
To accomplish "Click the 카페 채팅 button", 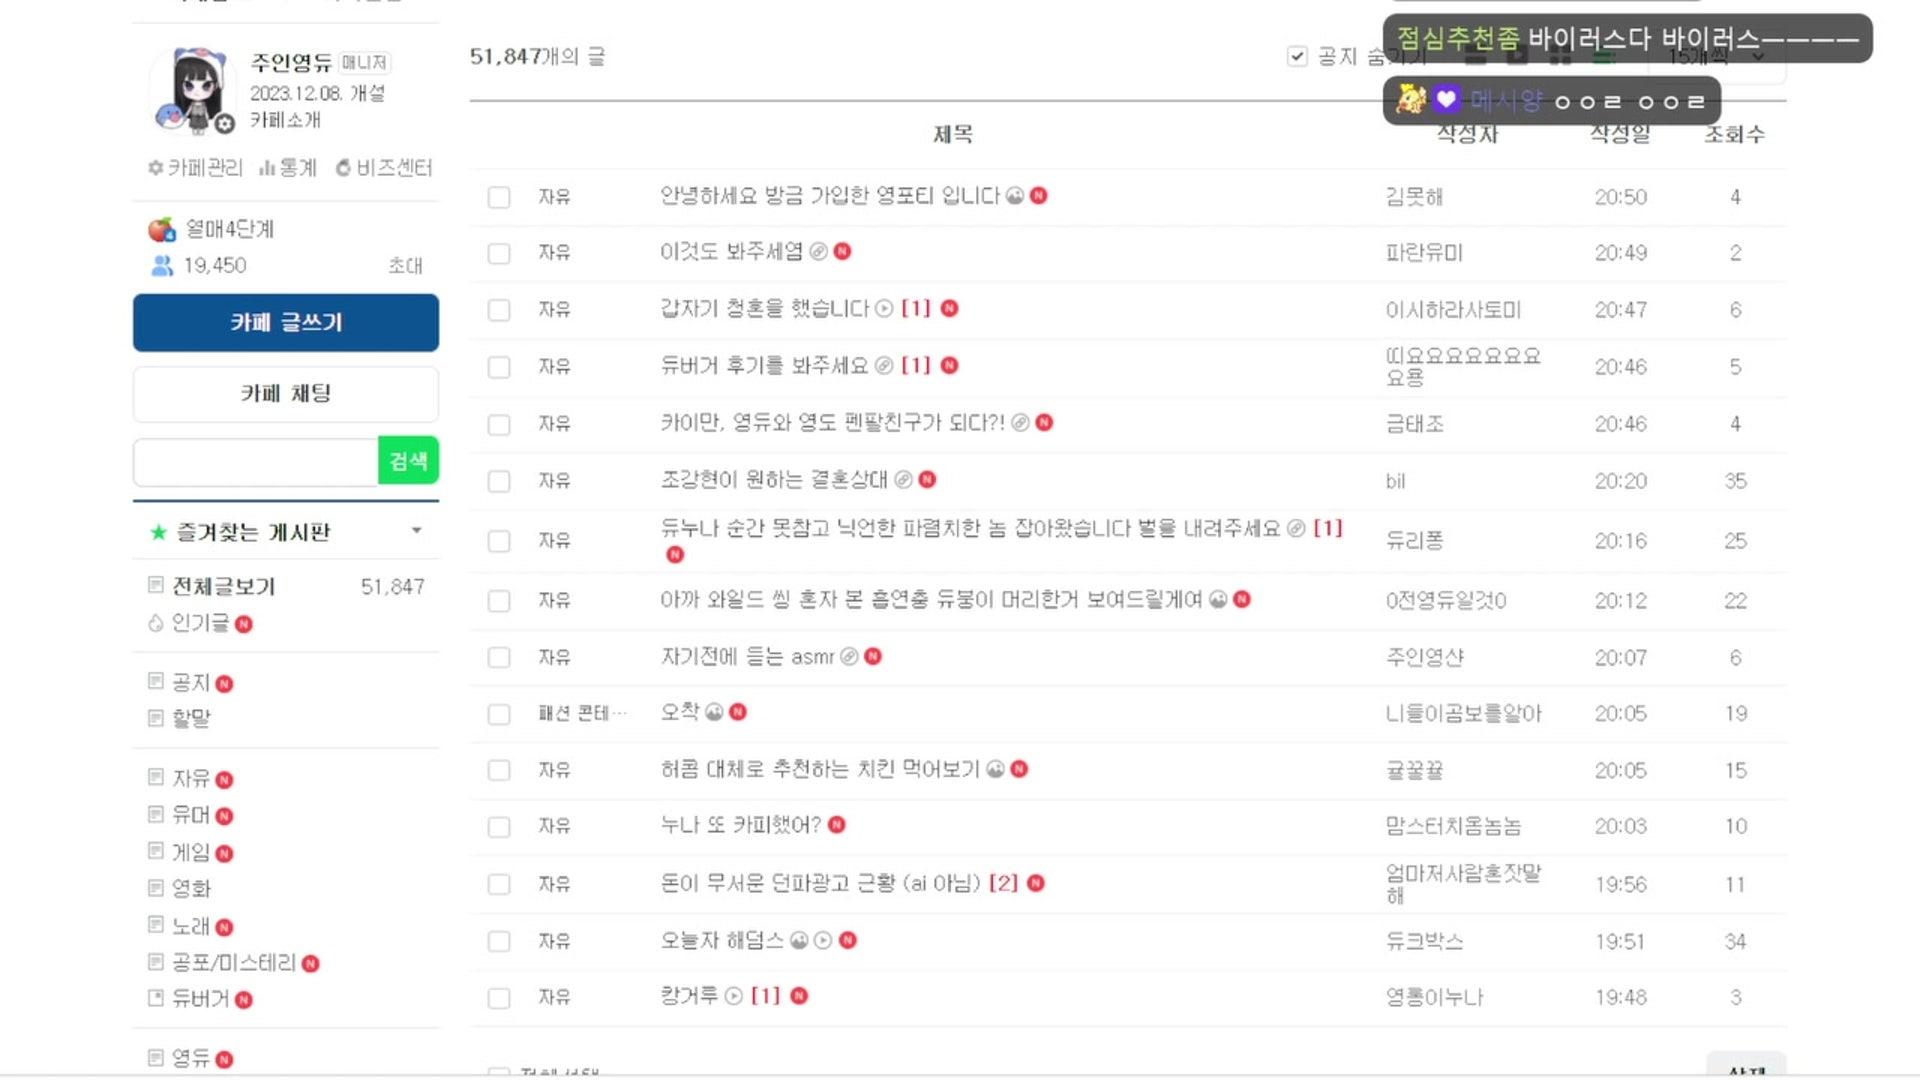I will coord(286,393).
